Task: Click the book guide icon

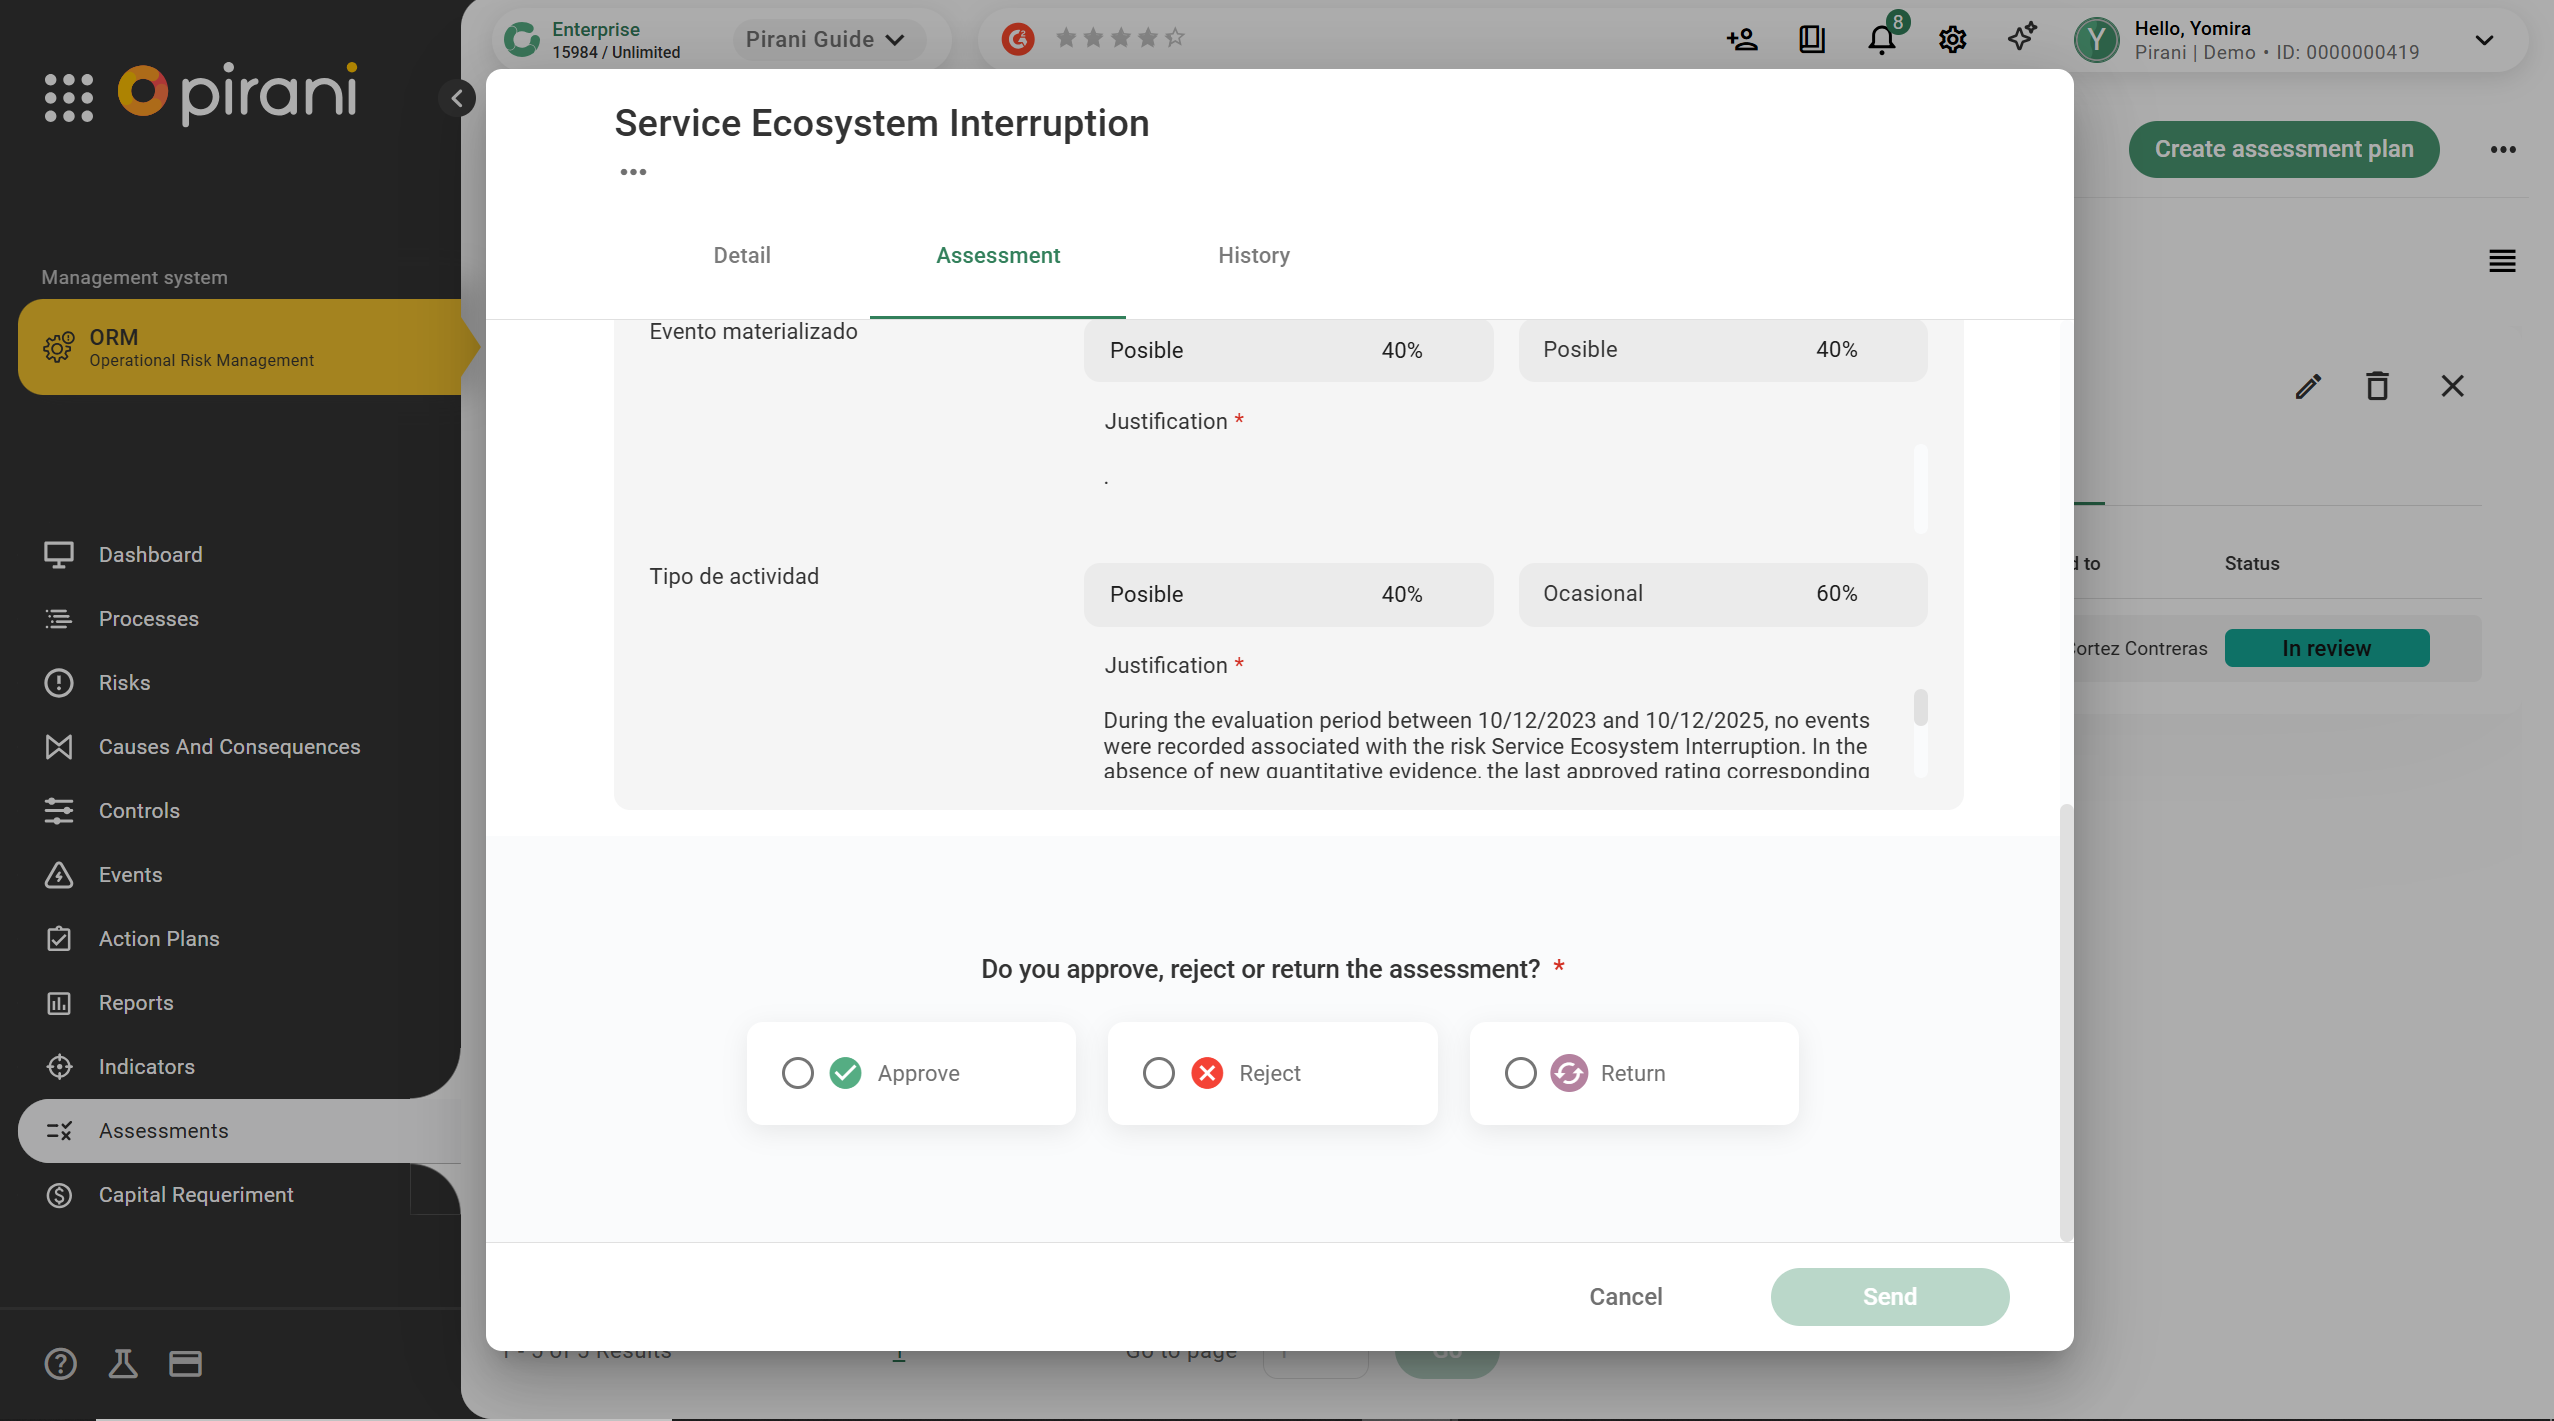Action: [x=1812, y=40]
